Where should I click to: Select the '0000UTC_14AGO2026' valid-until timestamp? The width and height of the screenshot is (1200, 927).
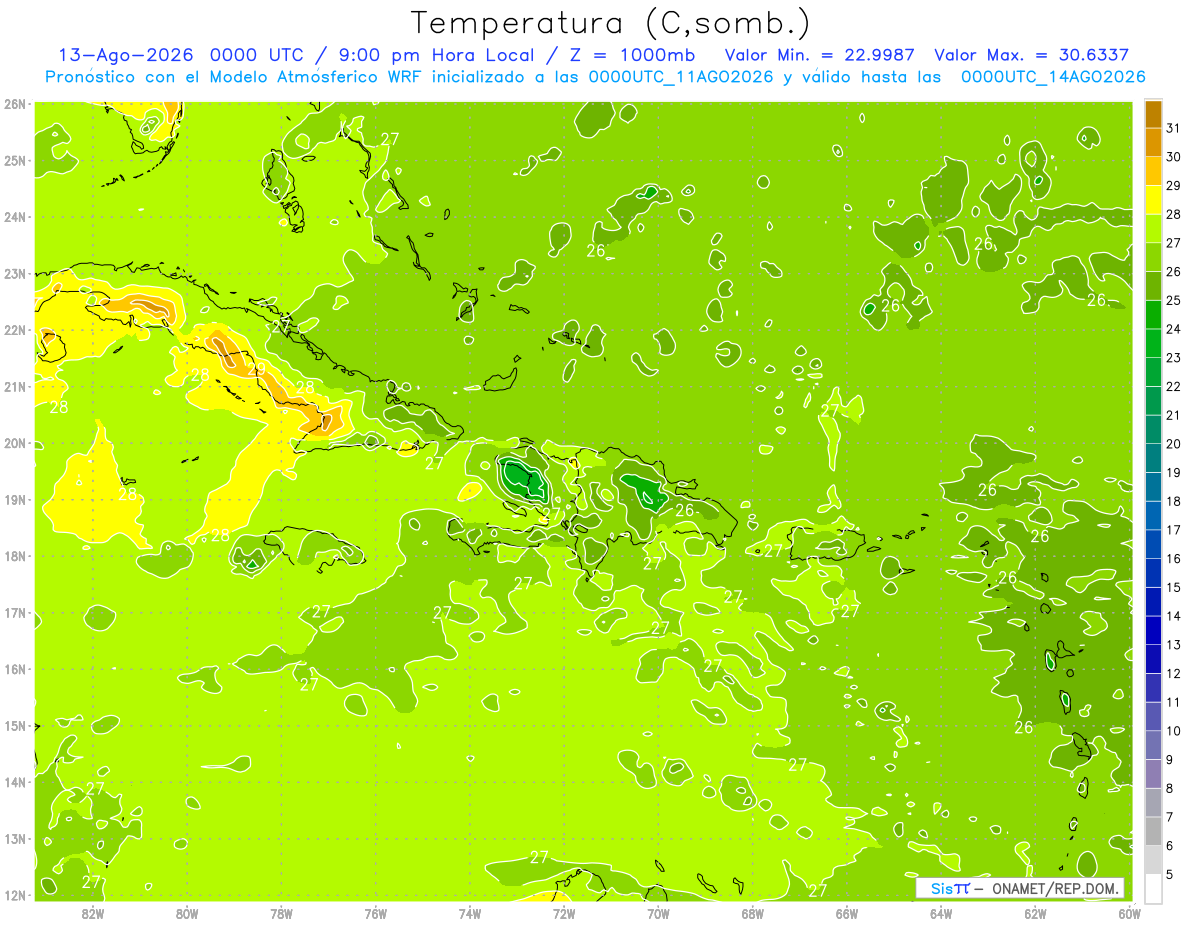(1053, 77)
